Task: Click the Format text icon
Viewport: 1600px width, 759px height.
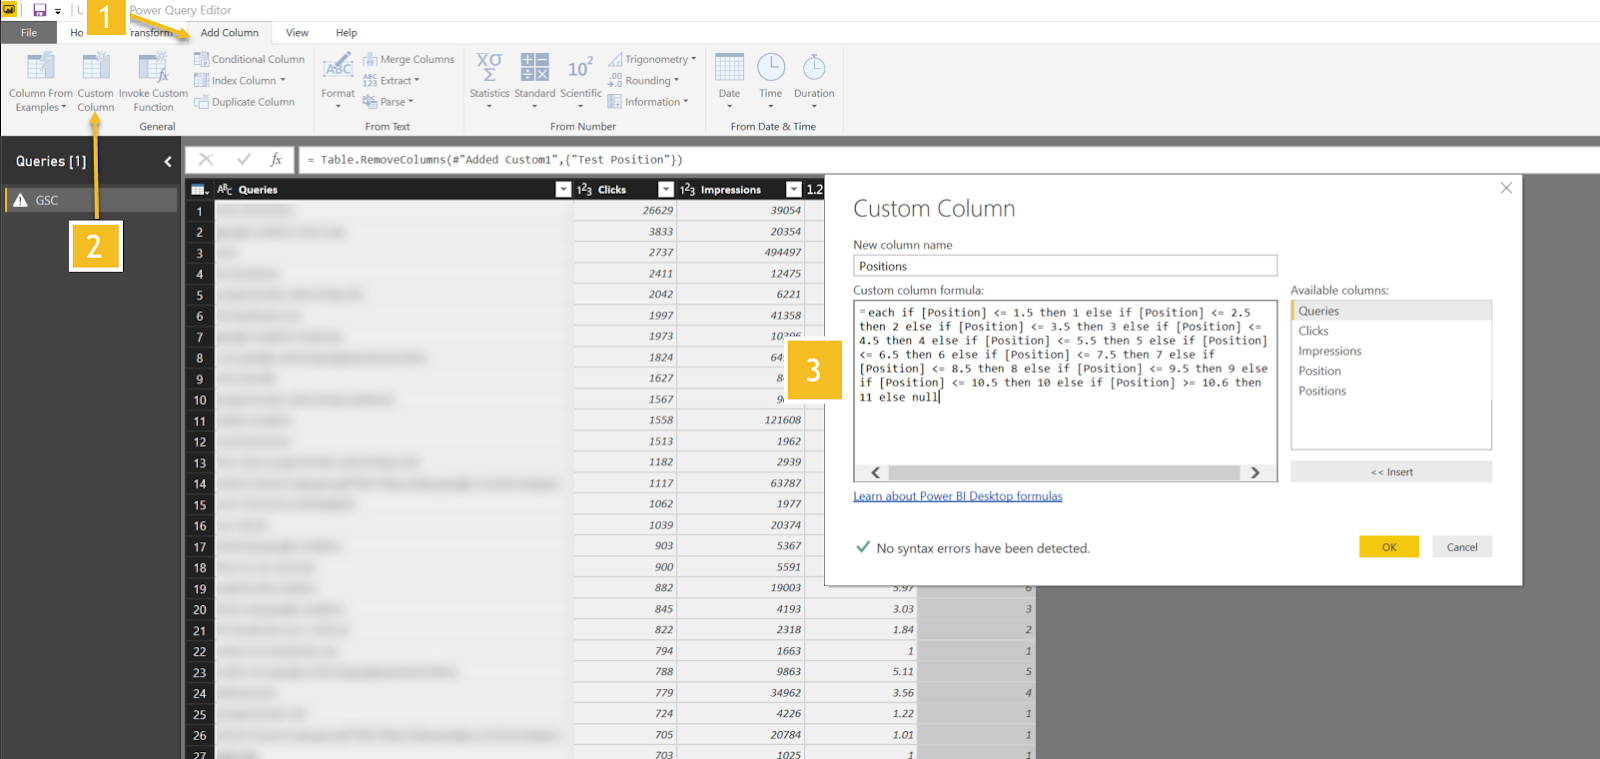Action: (338, 68)
